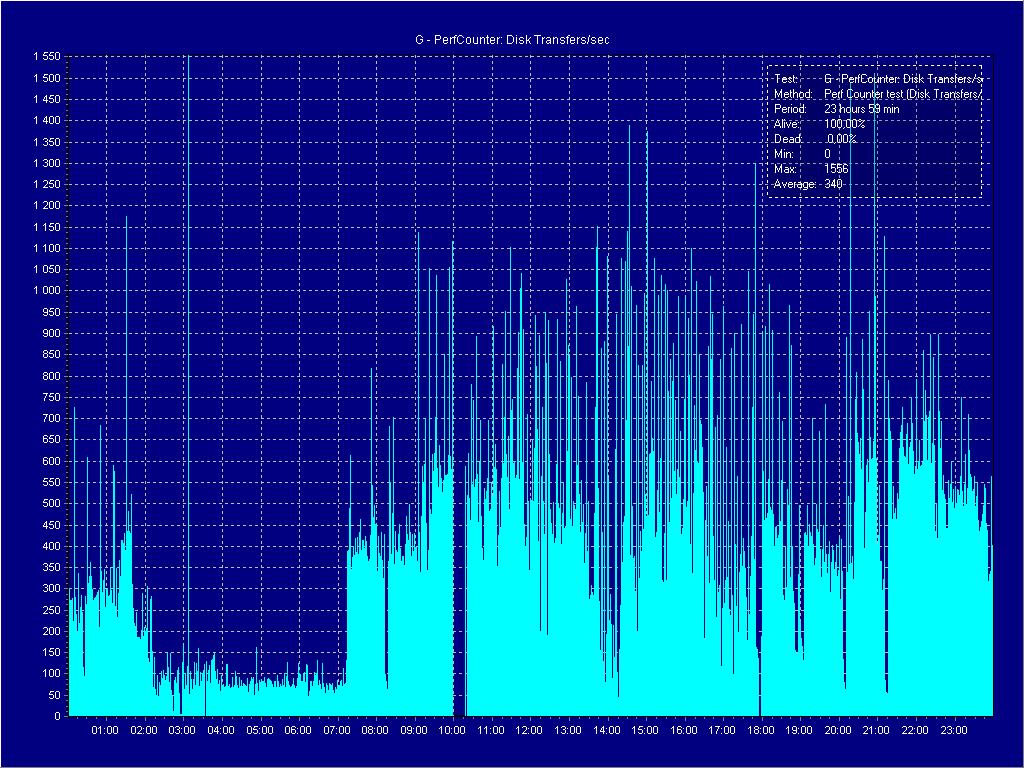
Task: Click the 15:00 time axis label
Action: 645,731
